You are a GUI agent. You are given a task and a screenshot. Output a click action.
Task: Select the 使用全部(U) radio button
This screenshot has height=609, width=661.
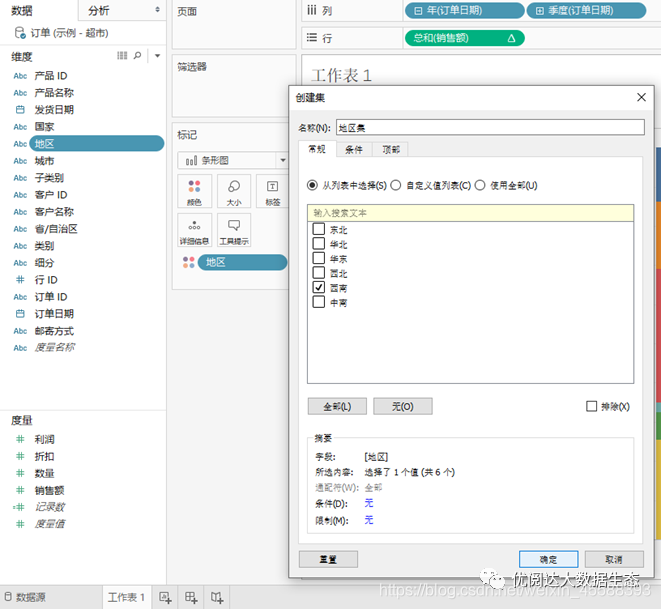click(x=480, y=185)
